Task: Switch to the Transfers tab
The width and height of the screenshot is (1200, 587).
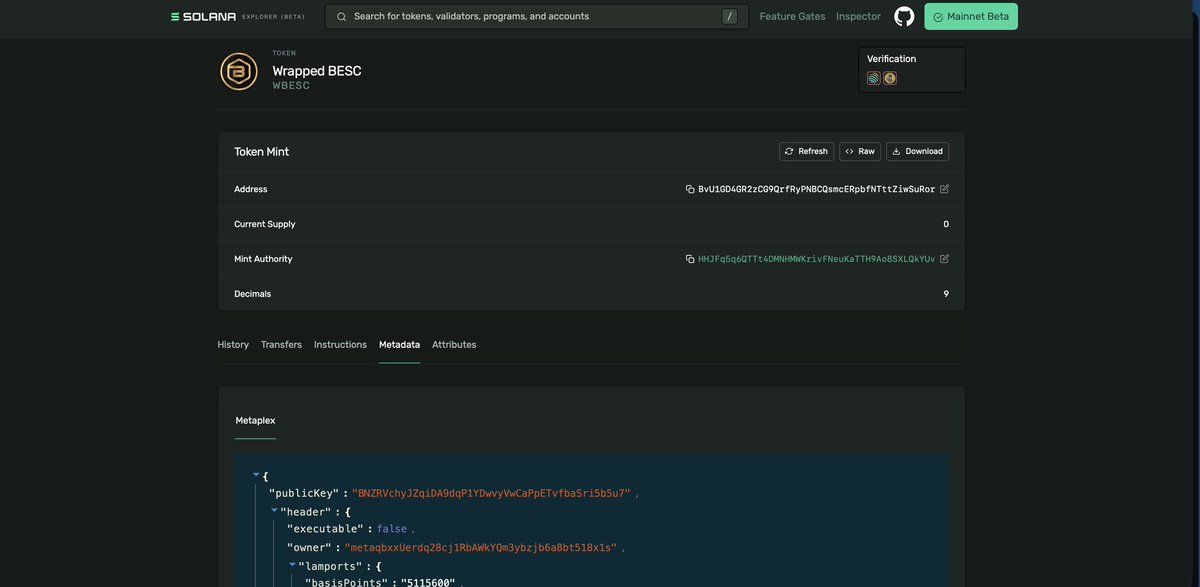Action: [281, 345]
